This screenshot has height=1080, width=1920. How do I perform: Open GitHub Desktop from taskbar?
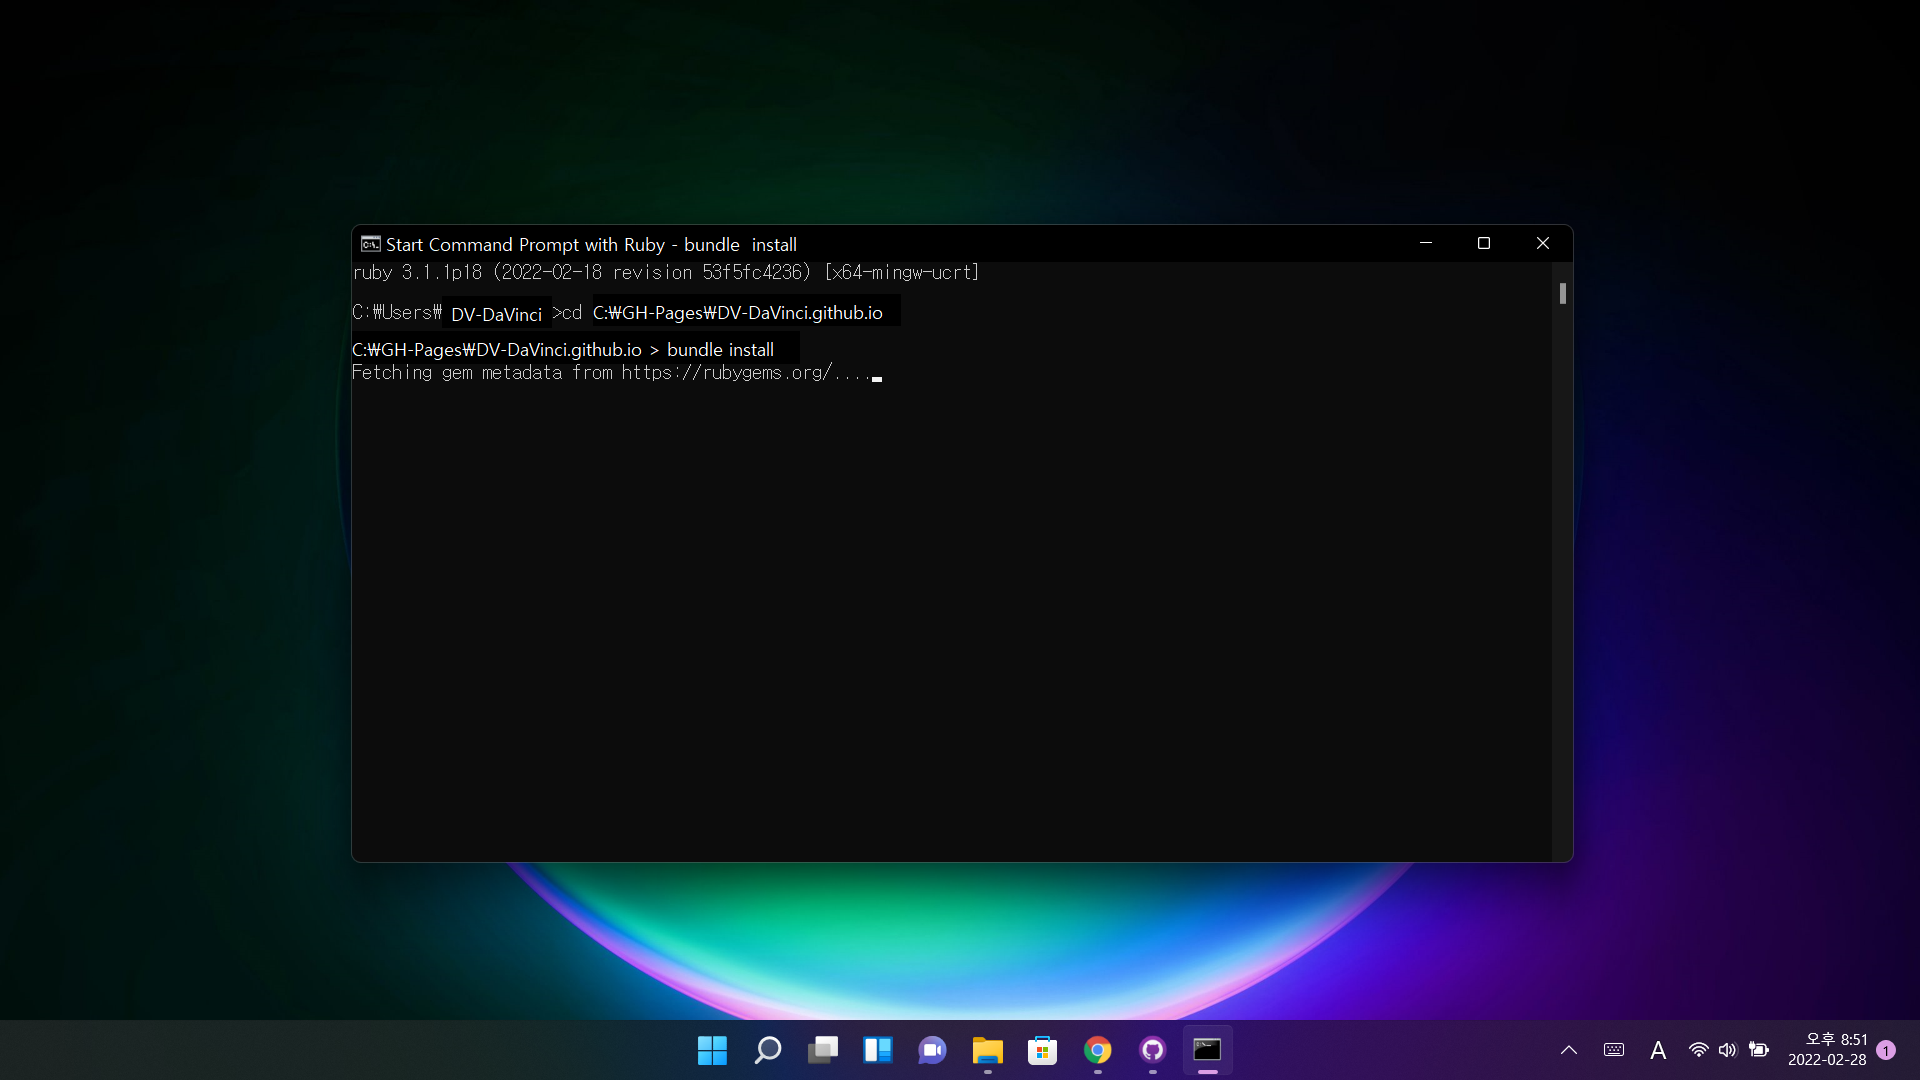[1152, 1050]
